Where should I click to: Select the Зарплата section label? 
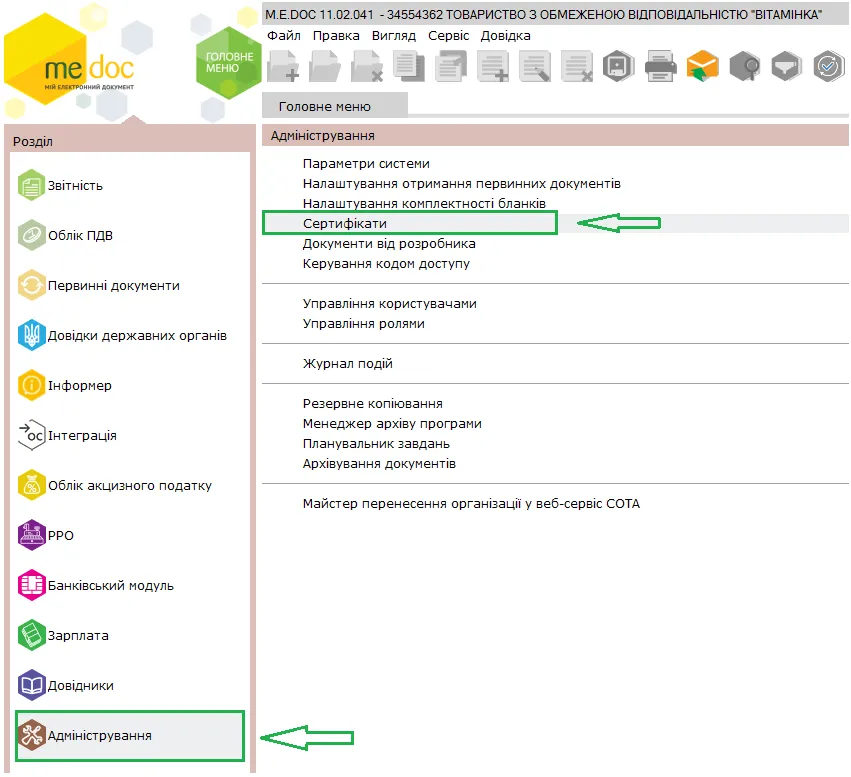[x=78, y=635]
